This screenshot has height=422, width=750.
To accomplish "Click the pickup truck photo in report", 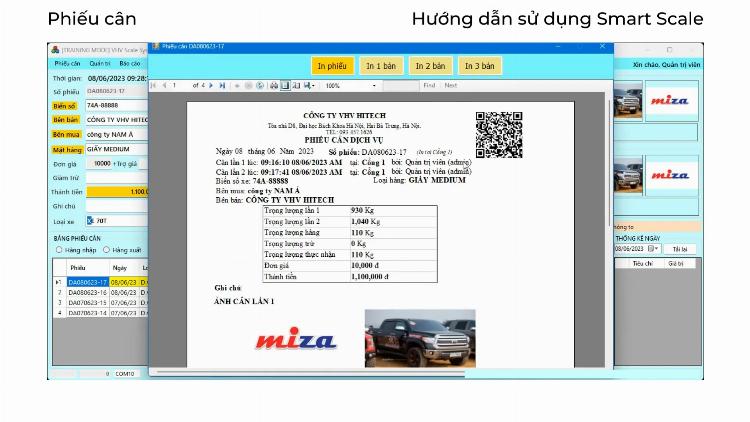I will point(420,338).
